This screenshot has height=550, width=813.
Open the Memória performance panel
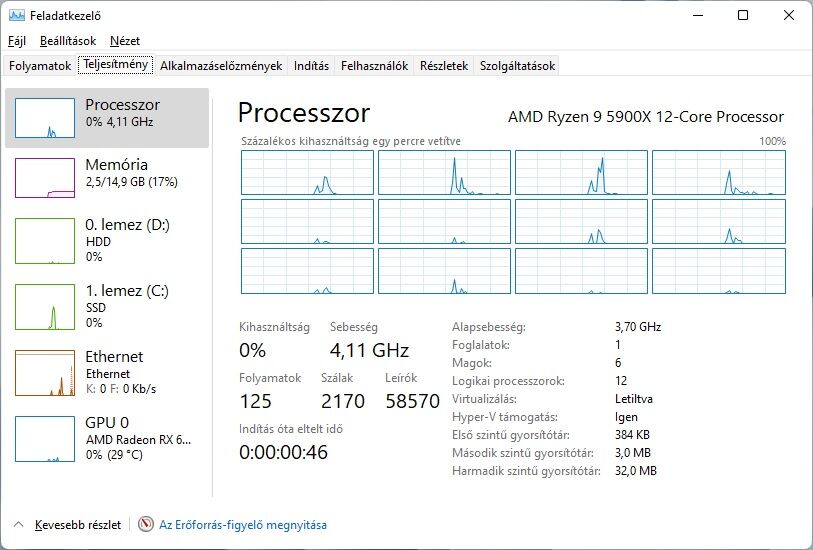tap(107, 178)
